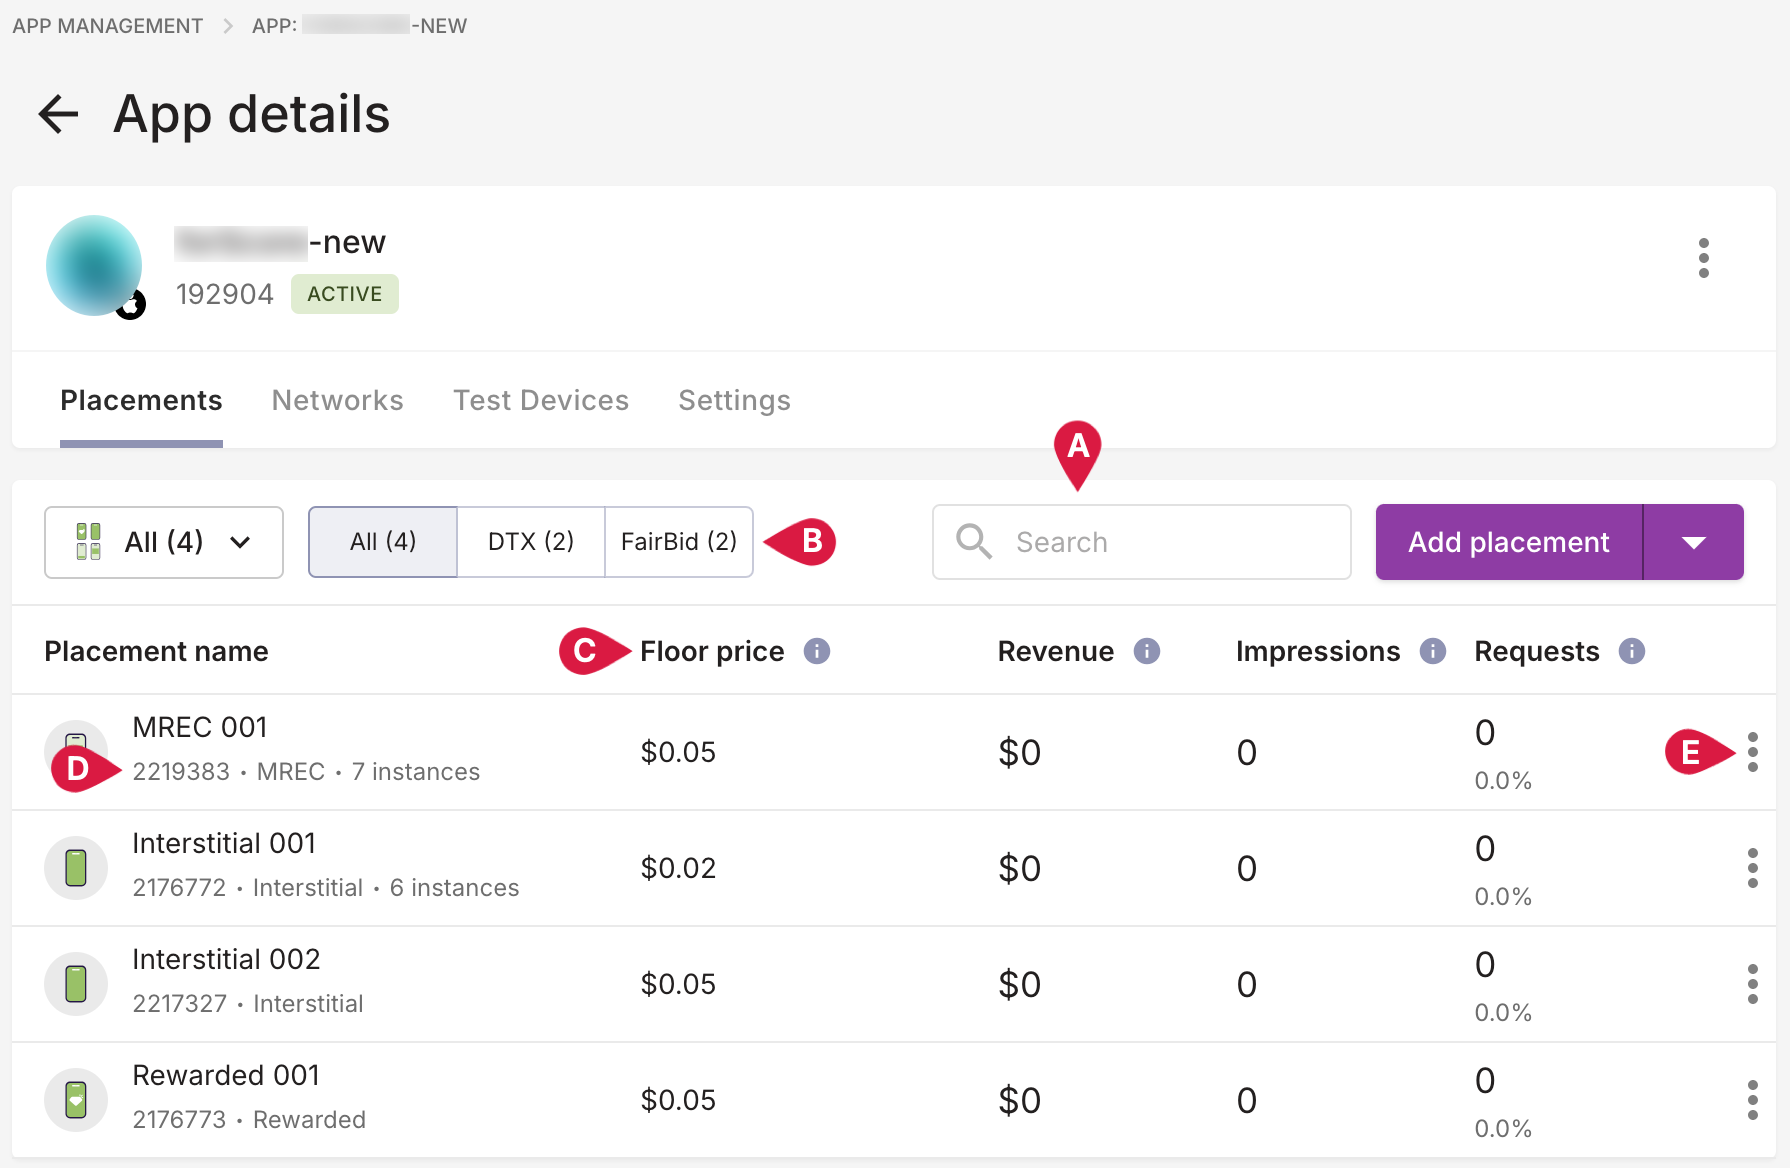Select the DTX (2) filter

pos(531,542)
